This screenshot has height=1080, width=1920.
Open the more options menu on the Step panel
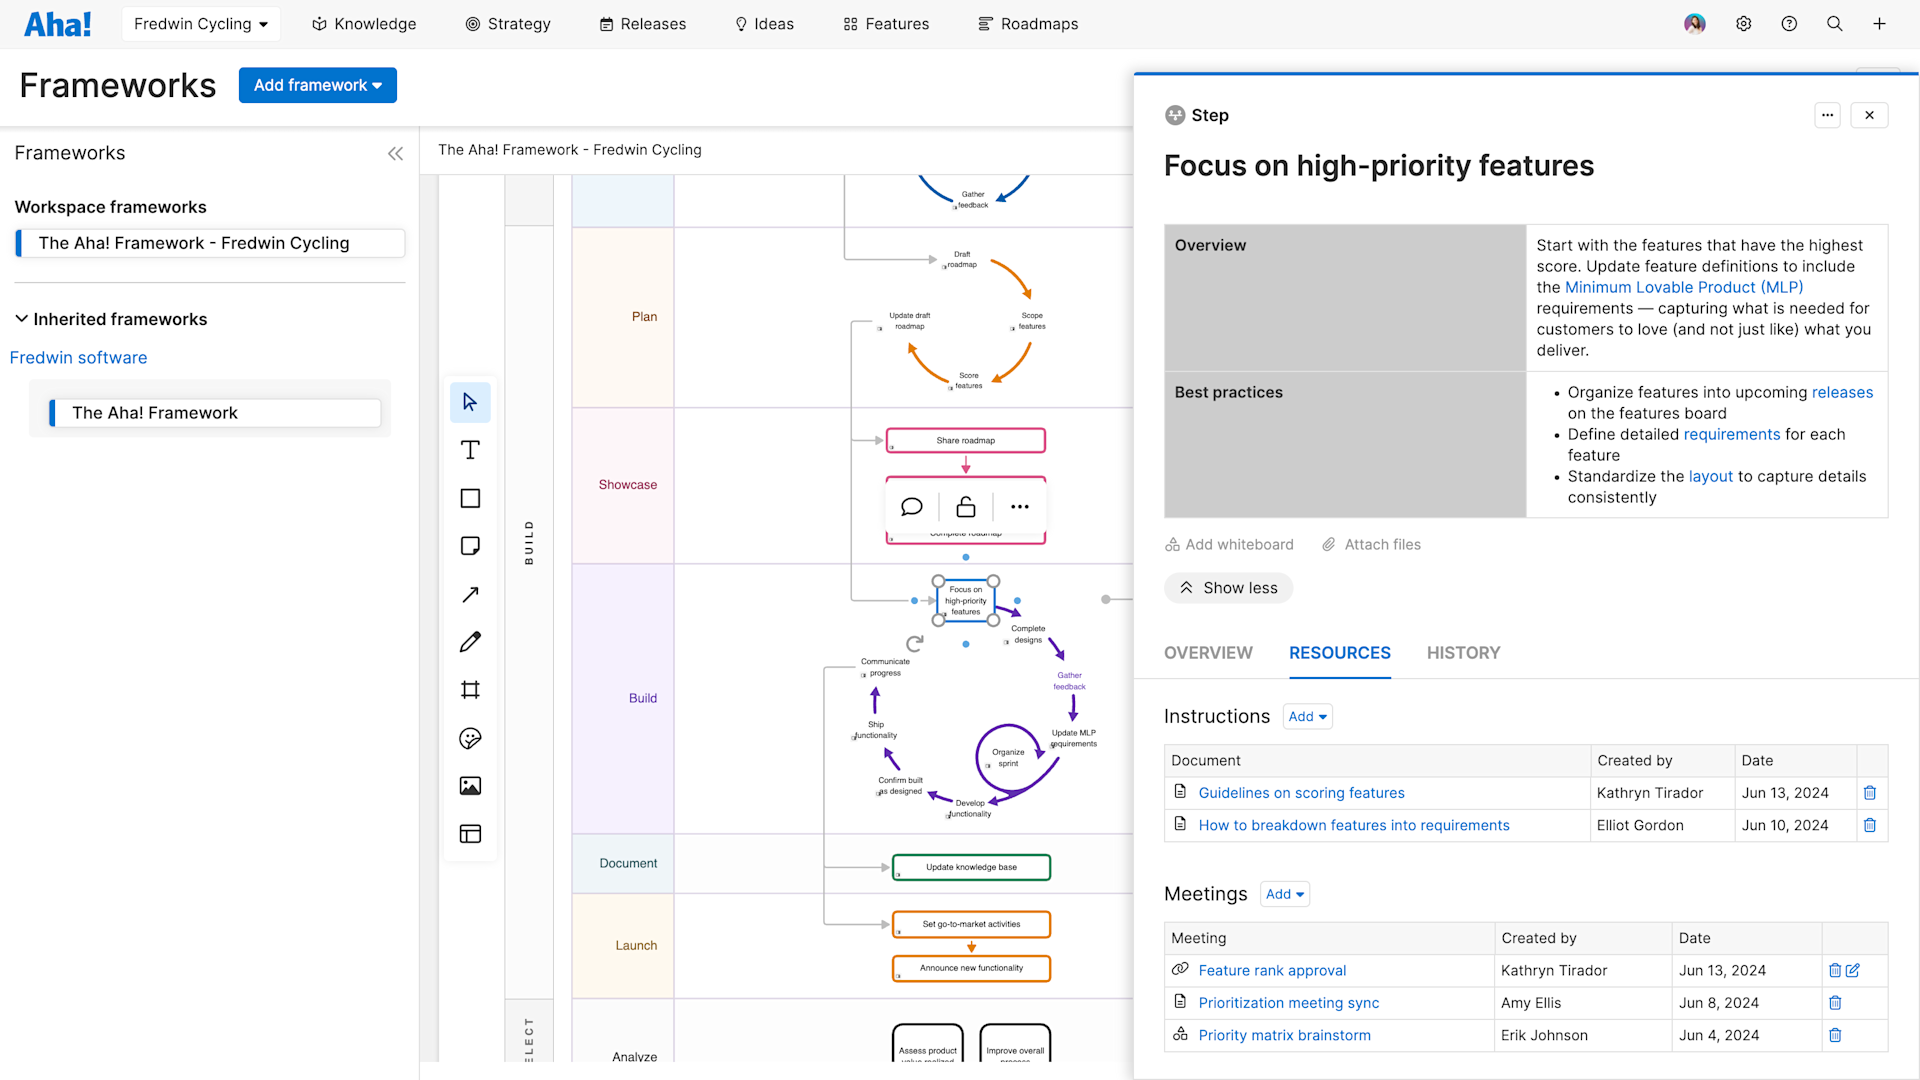[x=1828, y=115]
